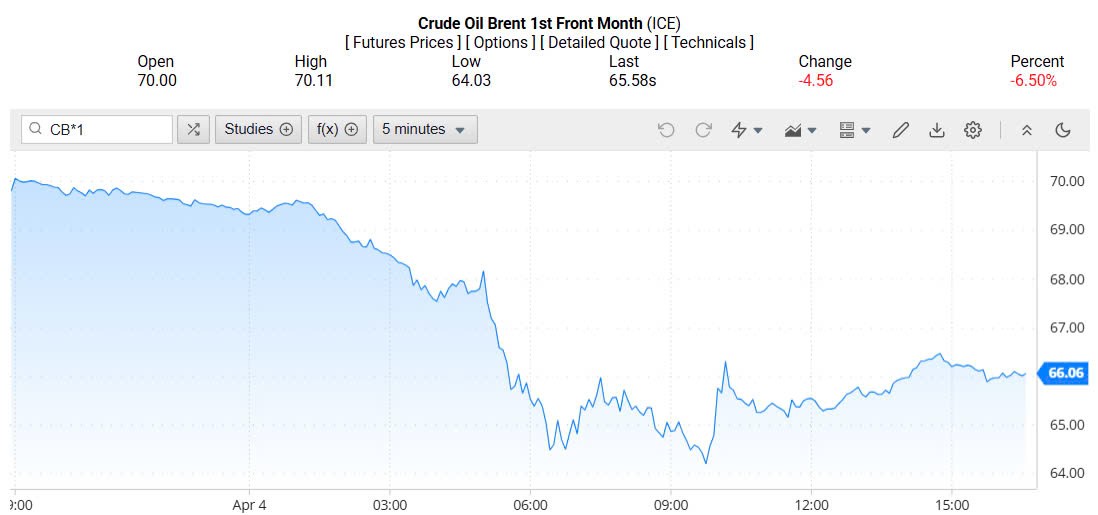Toggle dark mode moon icon

(1063, 130)
